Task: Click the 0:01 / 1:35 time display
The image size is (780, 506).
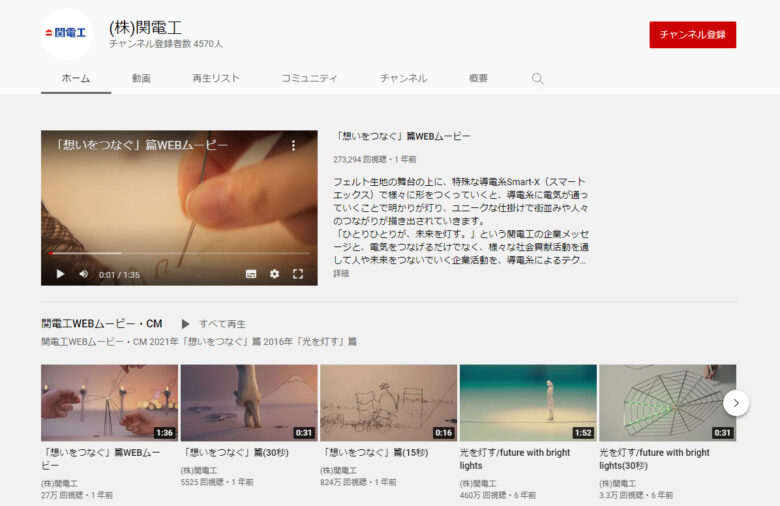Action: coord(119,275)
